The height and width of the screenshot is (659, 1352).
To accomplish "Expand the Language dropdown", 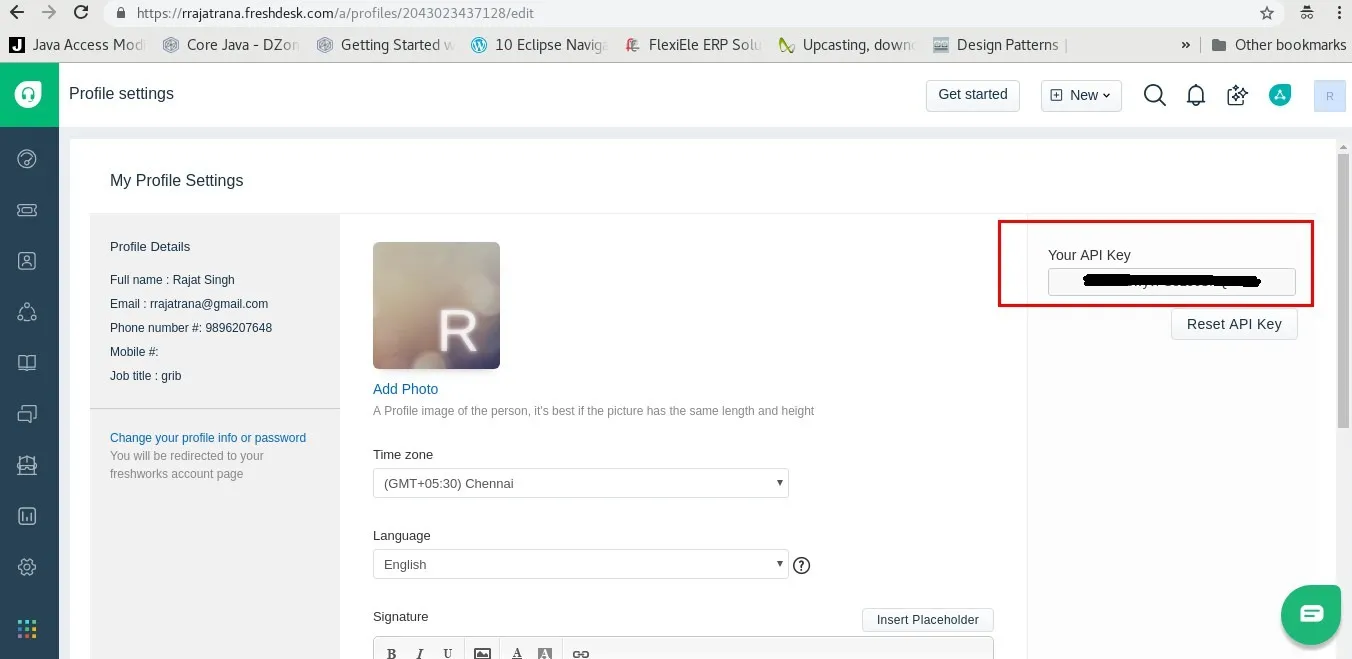I will point(581,564).
